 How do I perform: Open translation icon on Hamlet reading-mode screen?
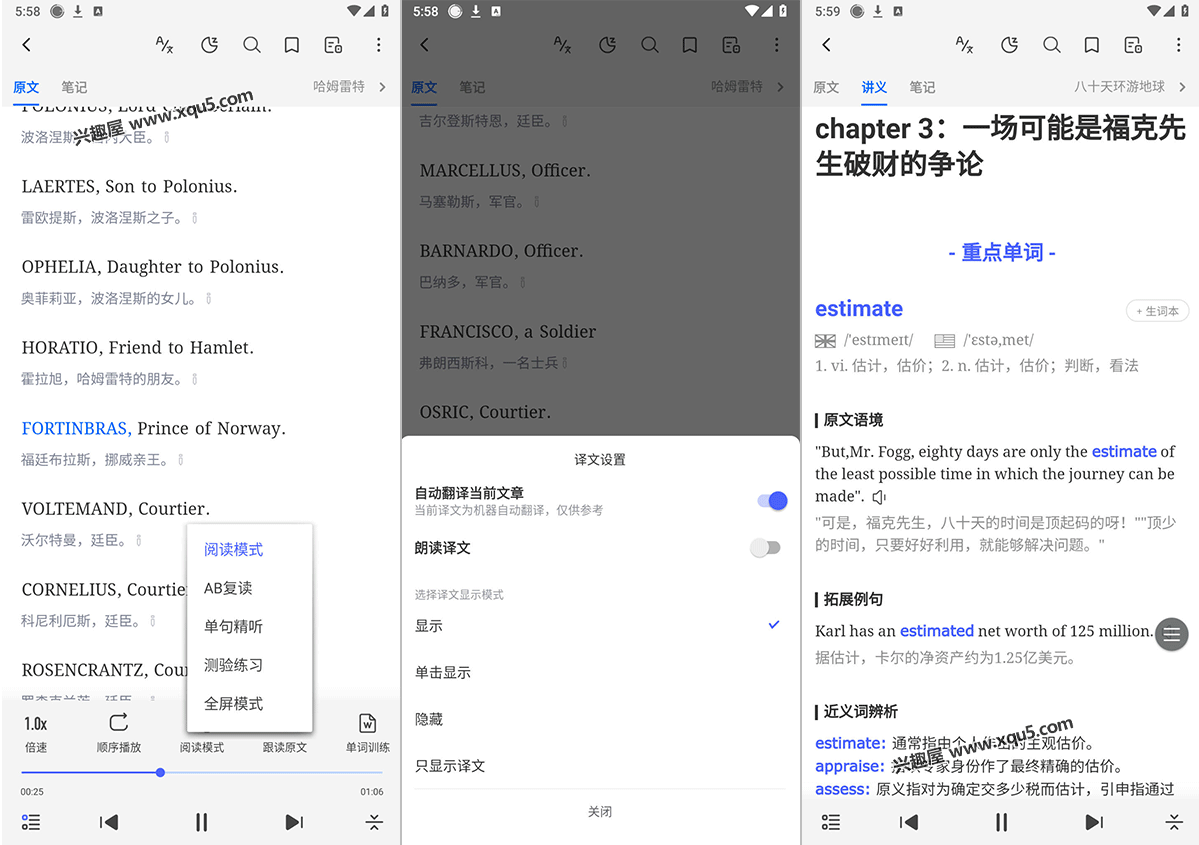pyautogui.click(x=164, y=45)
